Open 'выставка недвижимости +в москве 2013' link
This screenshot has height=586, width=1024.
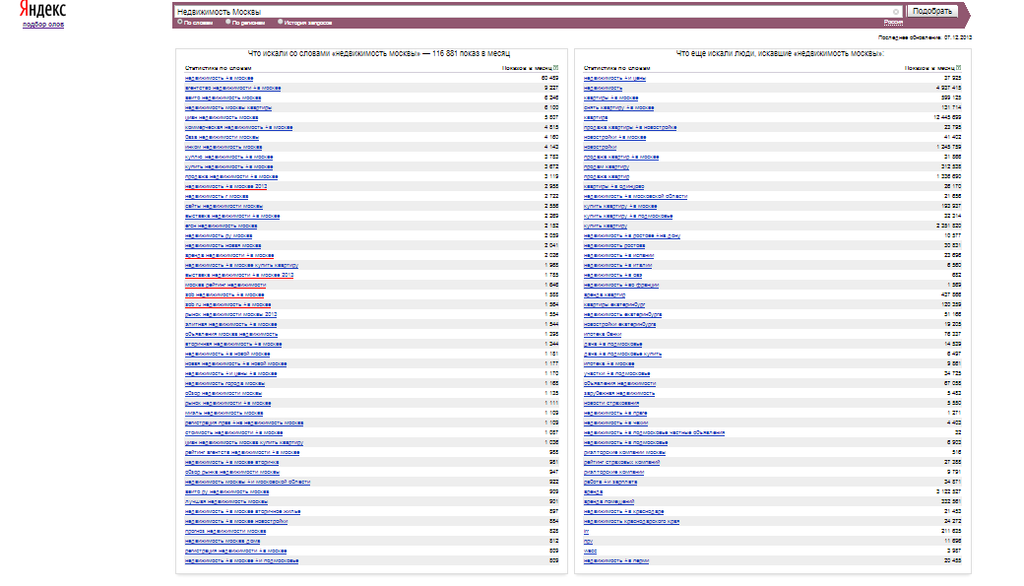[x=239, y=275]
